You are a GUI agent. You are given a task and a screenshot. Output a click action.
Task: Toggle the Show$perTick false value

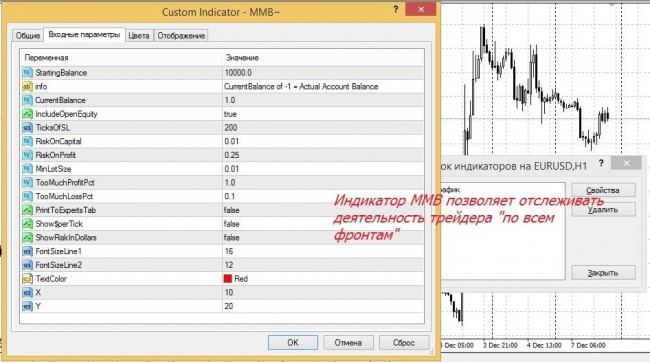[323, 224]
